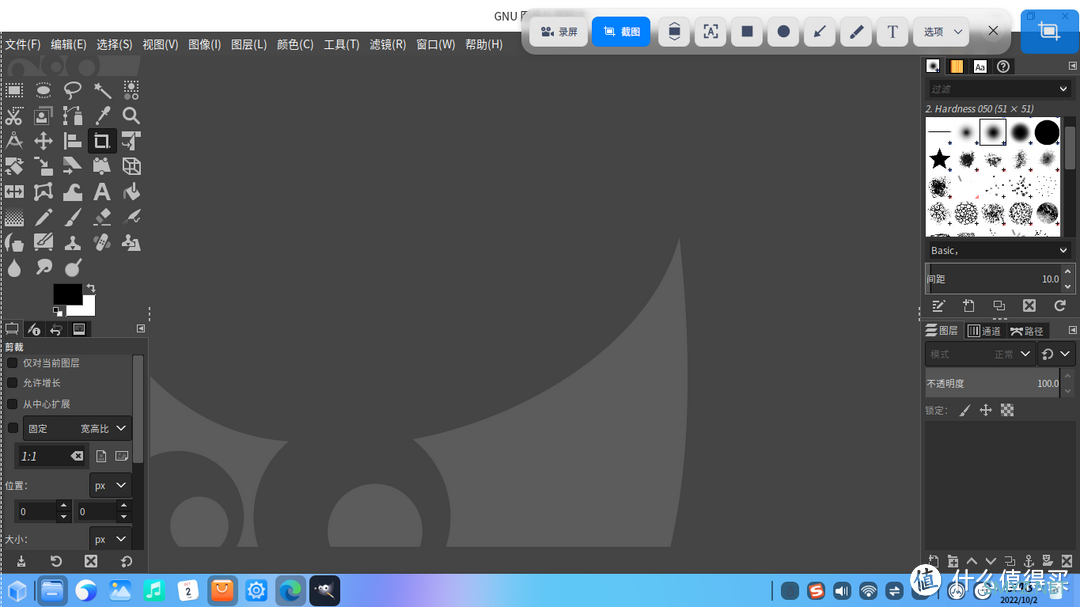Screen dimensions: 1080x607
Task: Open the layer 模式 dropdown
Action: point(979,354)
